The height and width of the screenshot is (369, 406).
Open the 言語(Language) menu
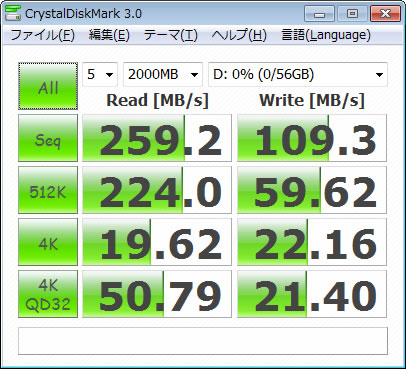click(326, 35)
